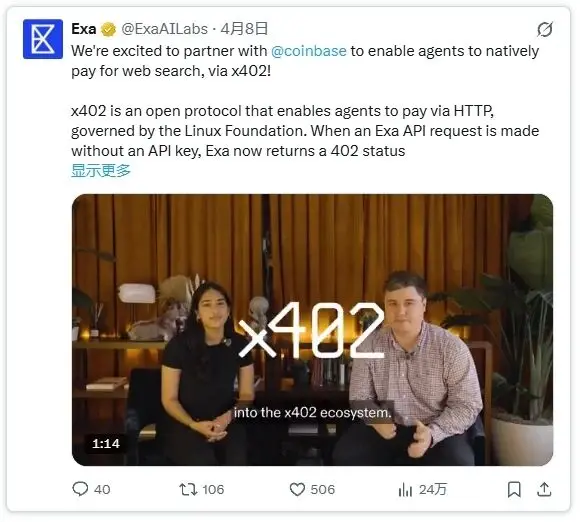This screenshot has width=580, height=522.
Task: Click the 1:14 video duration badge
Action: pyautogui.click(x=106, y=443)
